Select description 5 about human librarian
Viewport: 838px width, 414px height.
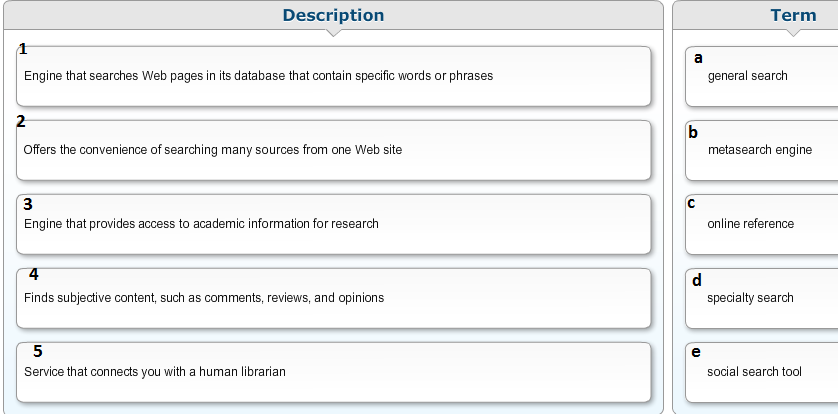pos(333,372)
